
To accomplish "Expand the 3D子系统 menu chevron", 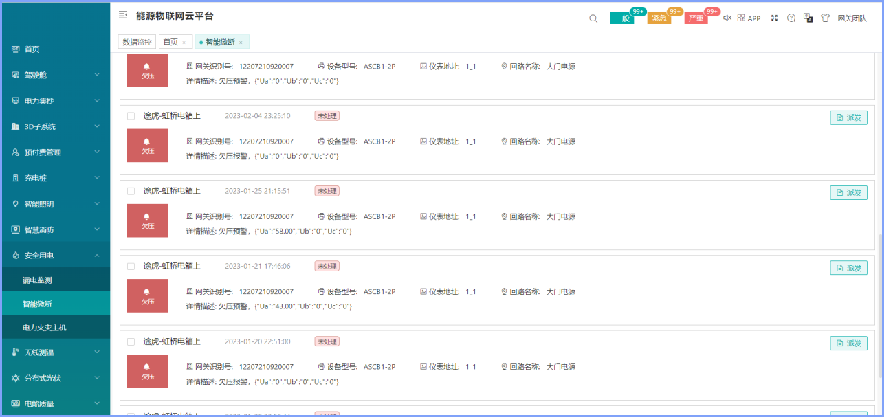I will pos(97,127).
